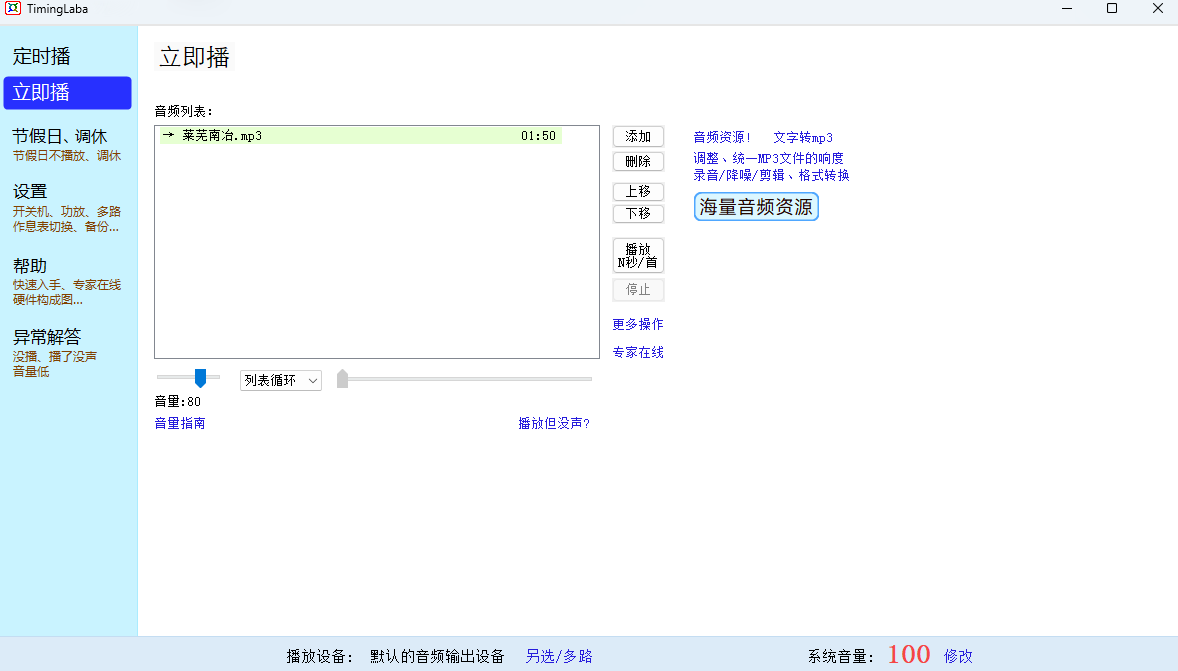The height and width of the screenshot is (671, 1178).
Task: Click the playback progress slider thumb
Action: coord(342,379)
